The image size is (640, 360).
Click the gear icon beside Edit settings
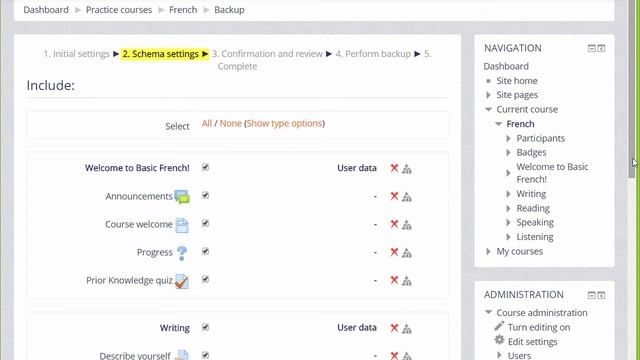tap(499, 340)
